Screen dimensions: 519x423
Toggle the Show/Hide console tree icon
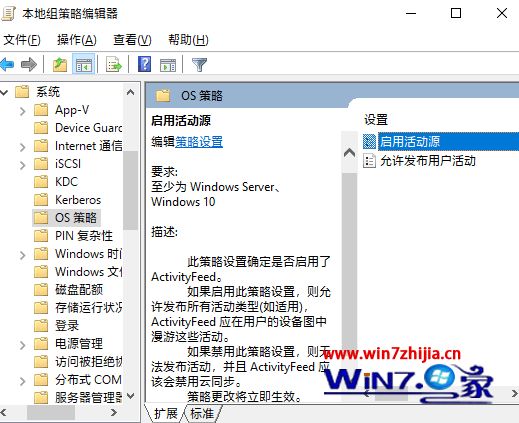[x=84, y=64]
